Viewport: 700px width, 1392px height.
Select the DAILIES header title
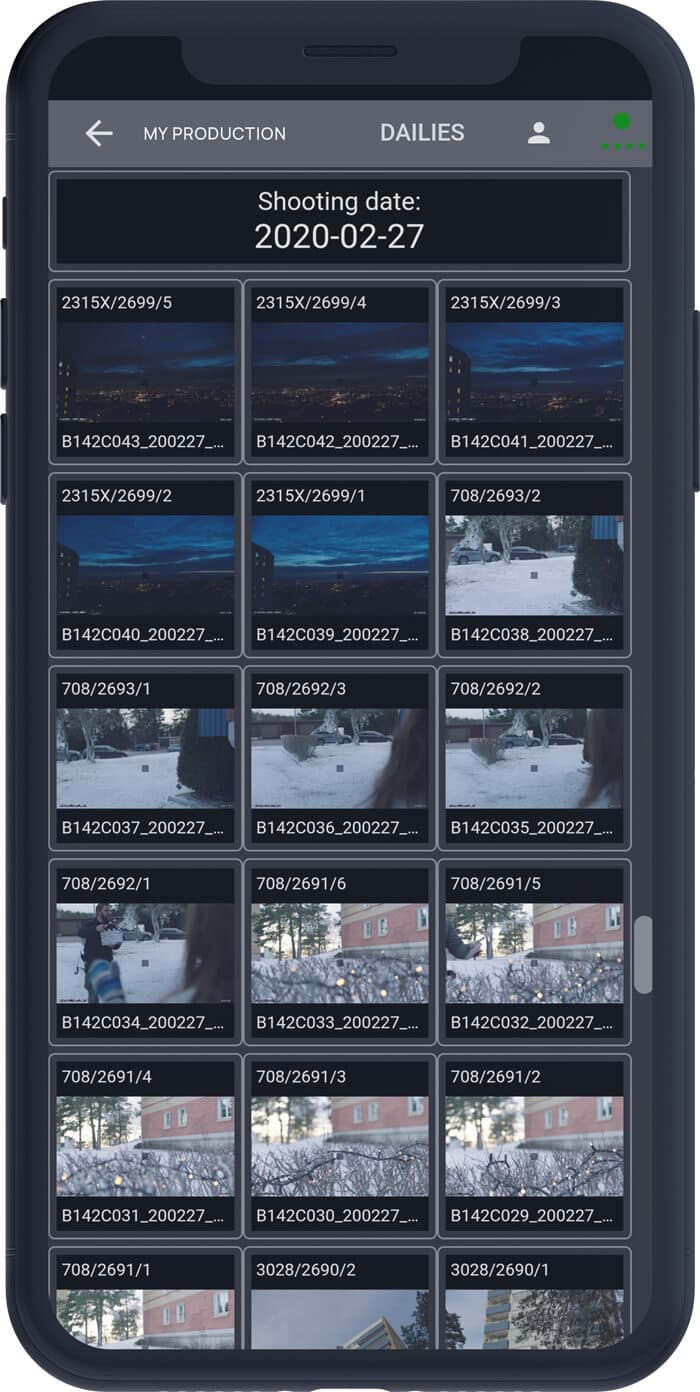click(422, 133)
